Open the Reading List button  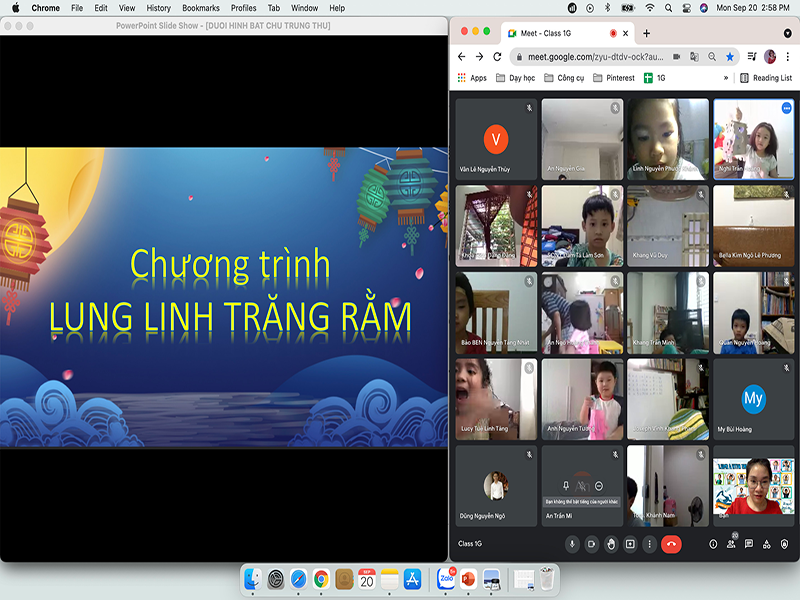click(766, 78)
